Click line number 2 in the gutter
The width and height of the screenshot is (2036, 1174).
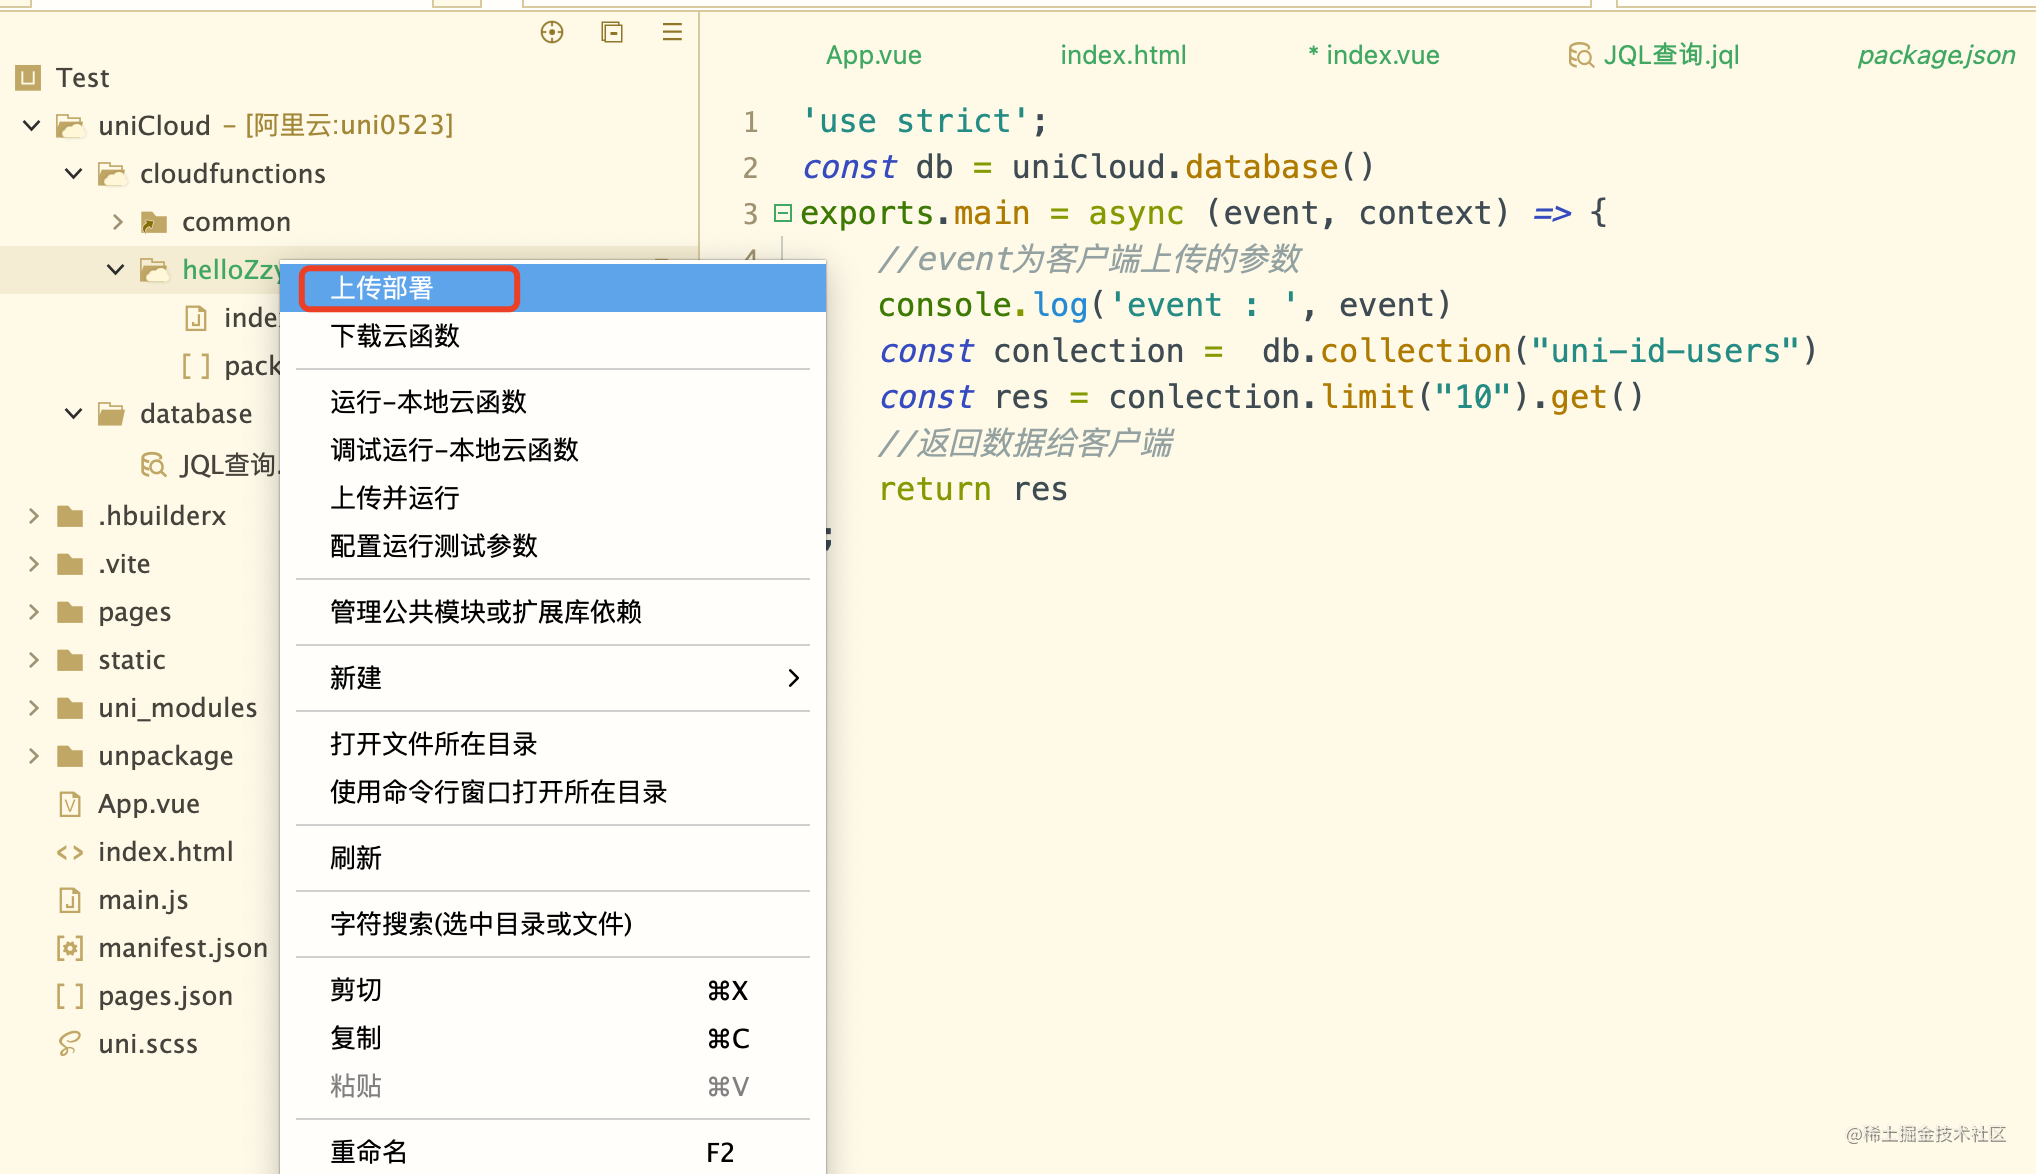[751, 167]
